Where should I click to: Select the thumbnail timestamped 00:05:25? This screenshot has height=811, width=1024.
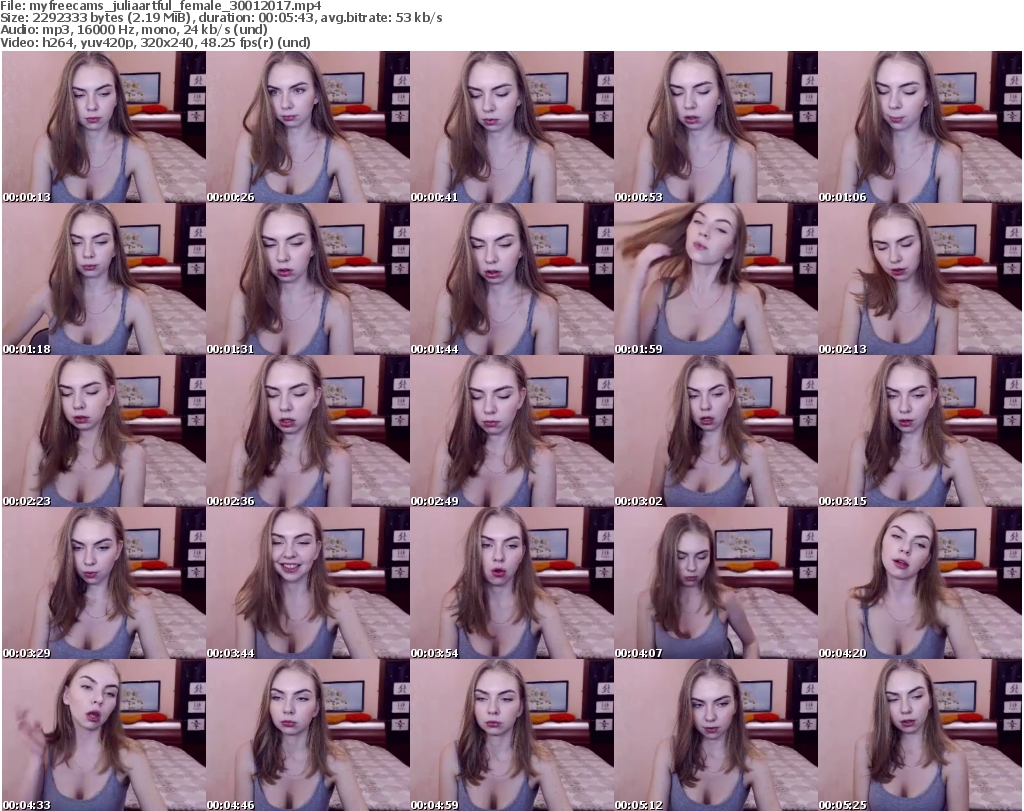click(x=920, y=735)
